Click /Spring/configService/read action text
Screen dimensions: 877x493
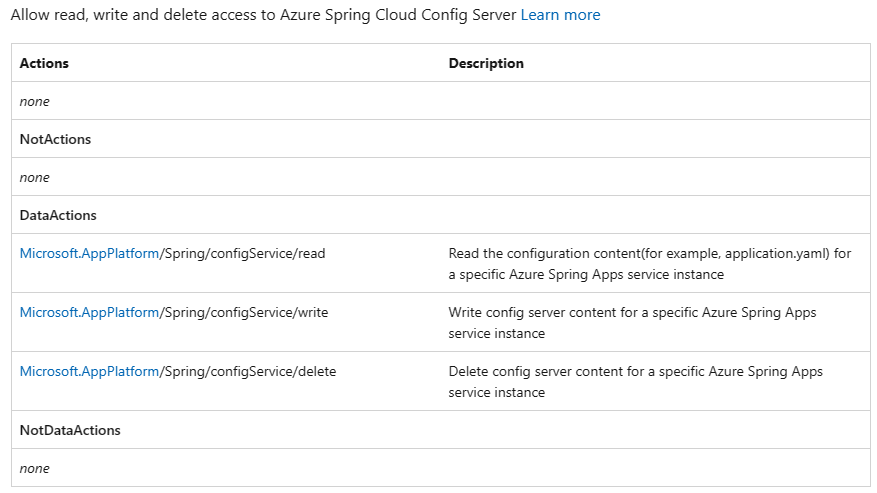[242, 253]
